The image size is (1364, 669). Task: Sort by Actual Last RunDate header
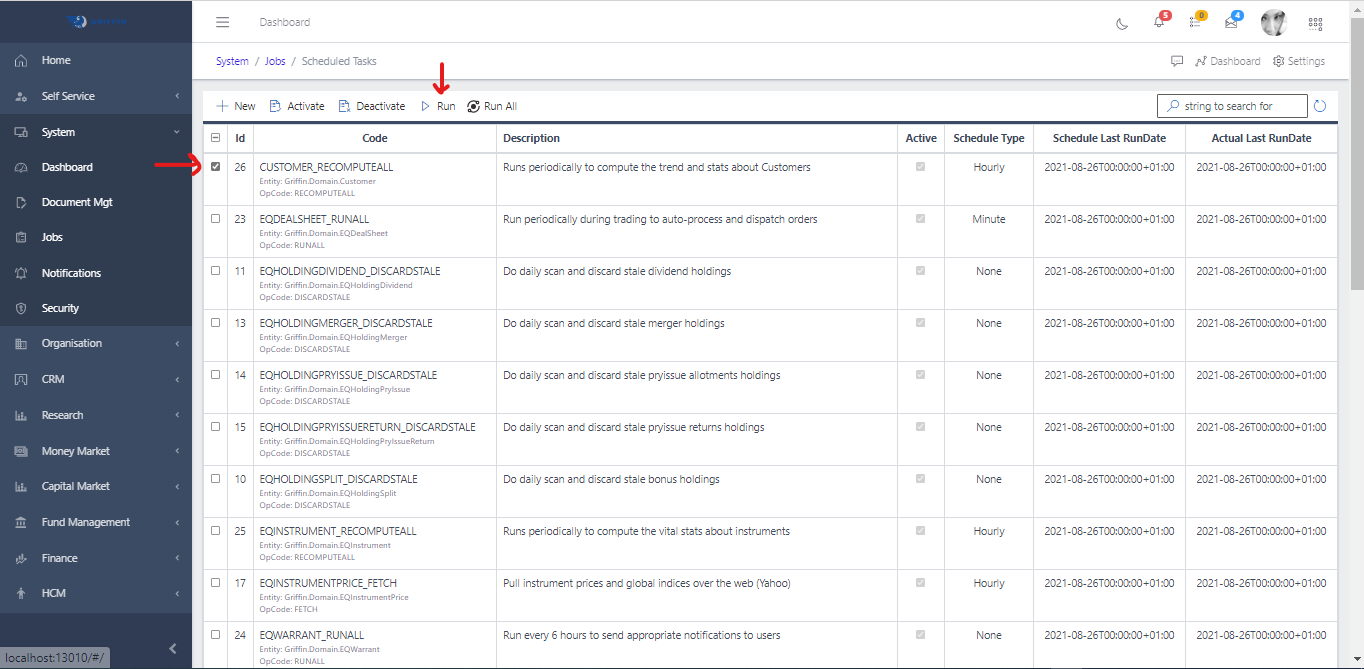(x=1261, y=138)
